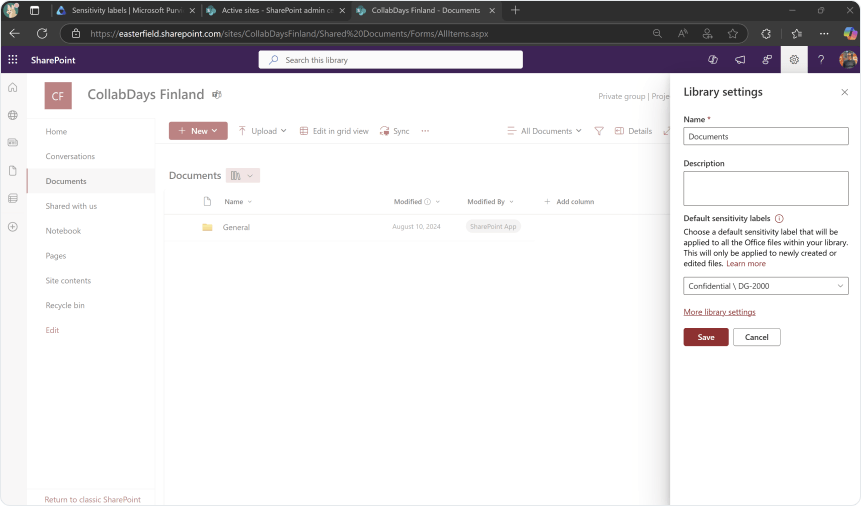Save the library settings

click(706, 337)
